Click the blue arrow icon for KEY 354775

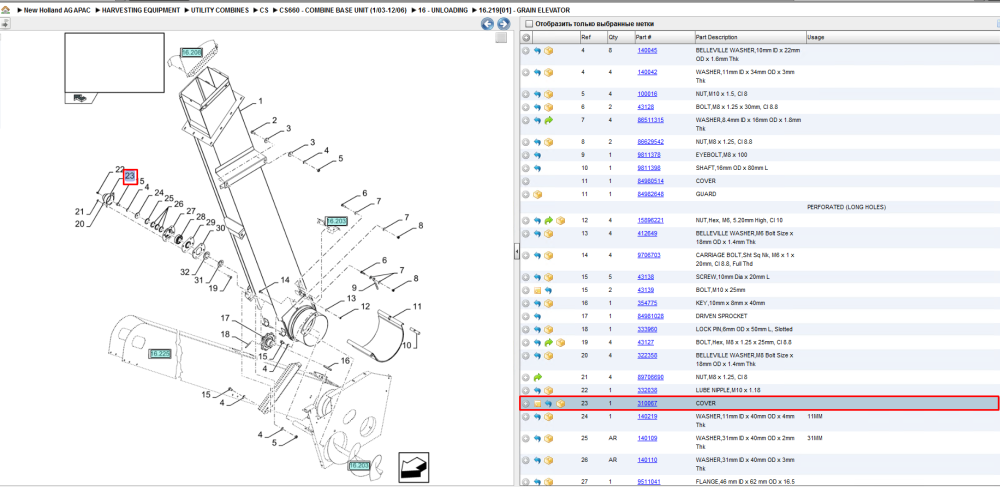(x=537, y=303)
